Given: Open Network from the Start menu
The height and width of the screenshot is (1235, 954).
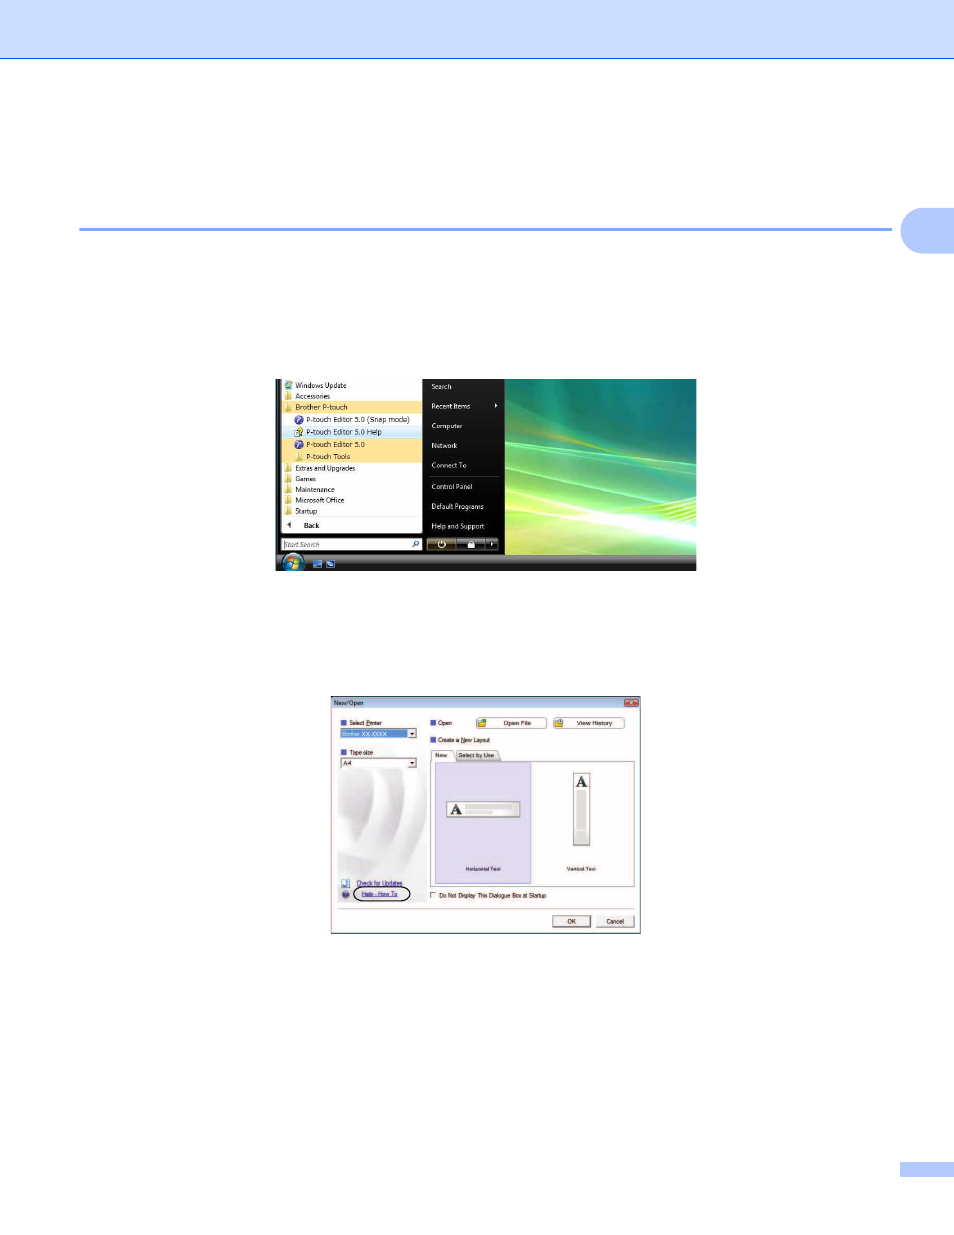Looking at the screenshot, I should tap(444, 446).
